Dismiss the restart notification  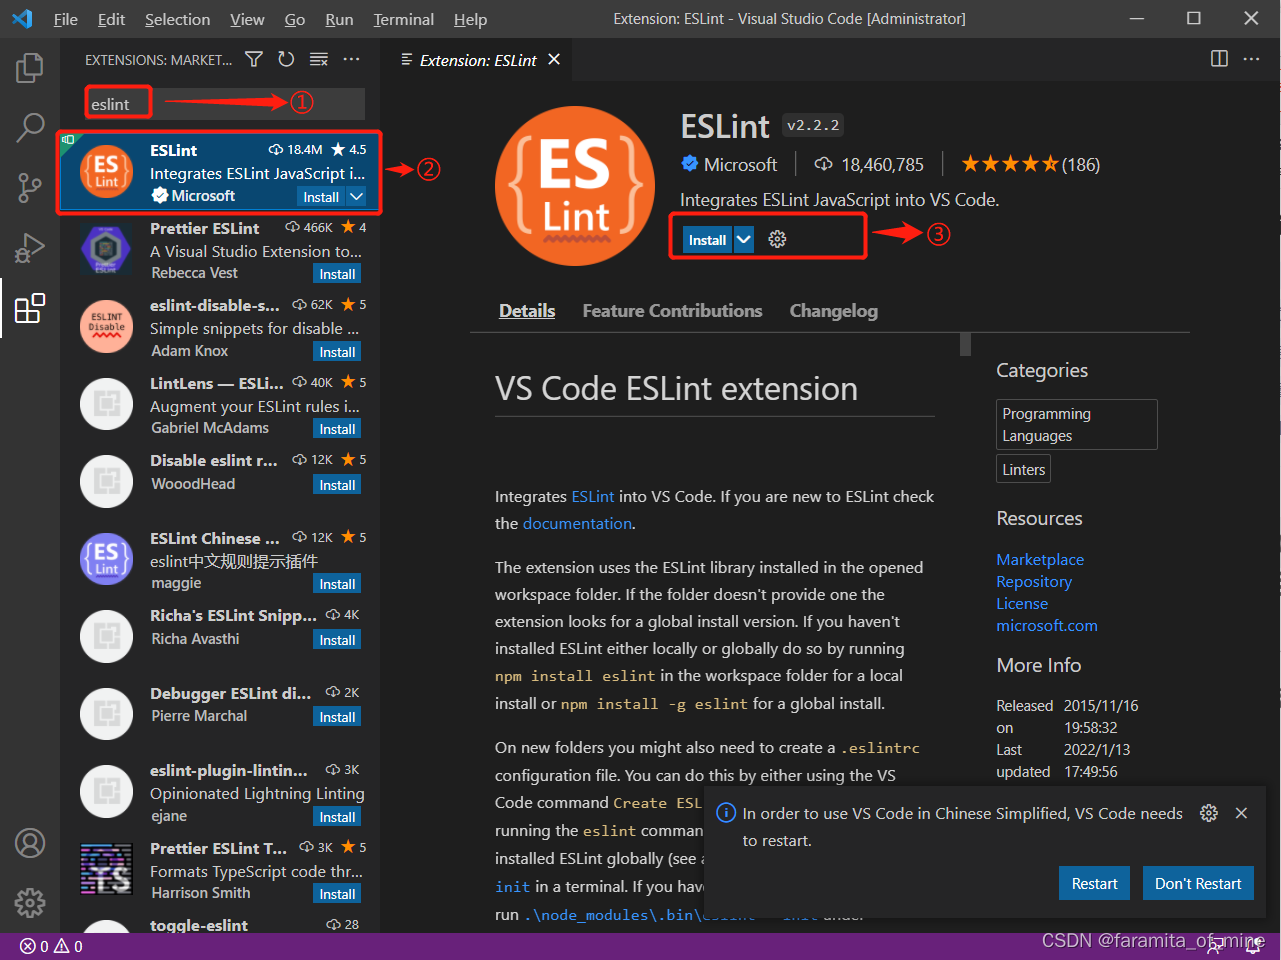(1241, 813)
